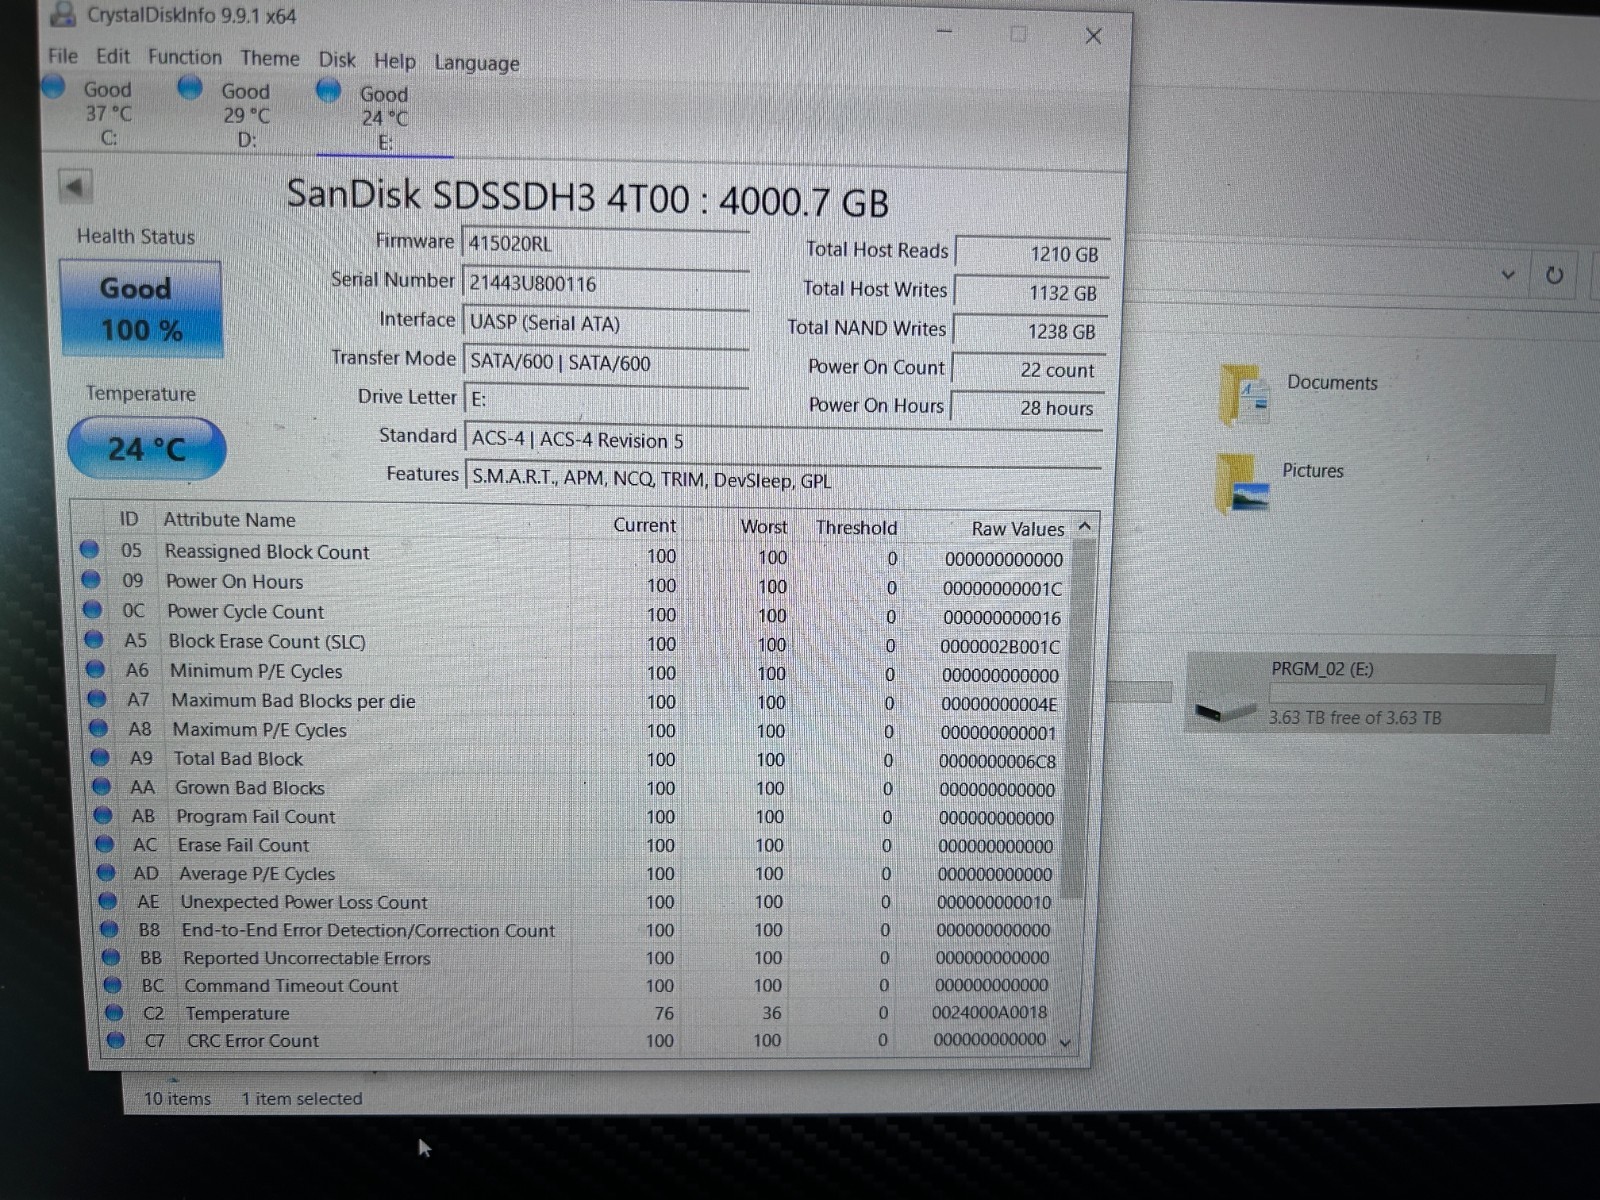Image resolution: width=1600 pixels, height=1200 pixels.
Task: Open the Edit menu
Action: [x=112, y=57]
